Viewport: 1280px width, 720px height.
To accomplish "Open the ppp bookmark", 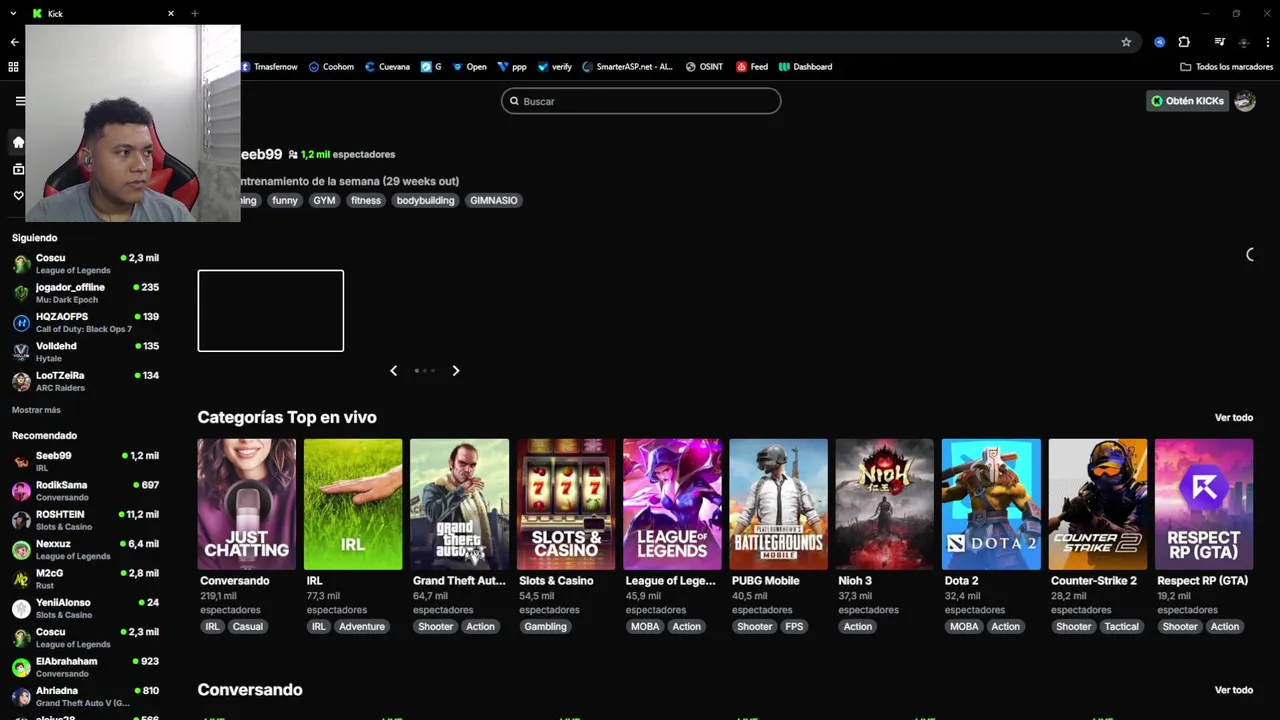I will pos(512,67).
